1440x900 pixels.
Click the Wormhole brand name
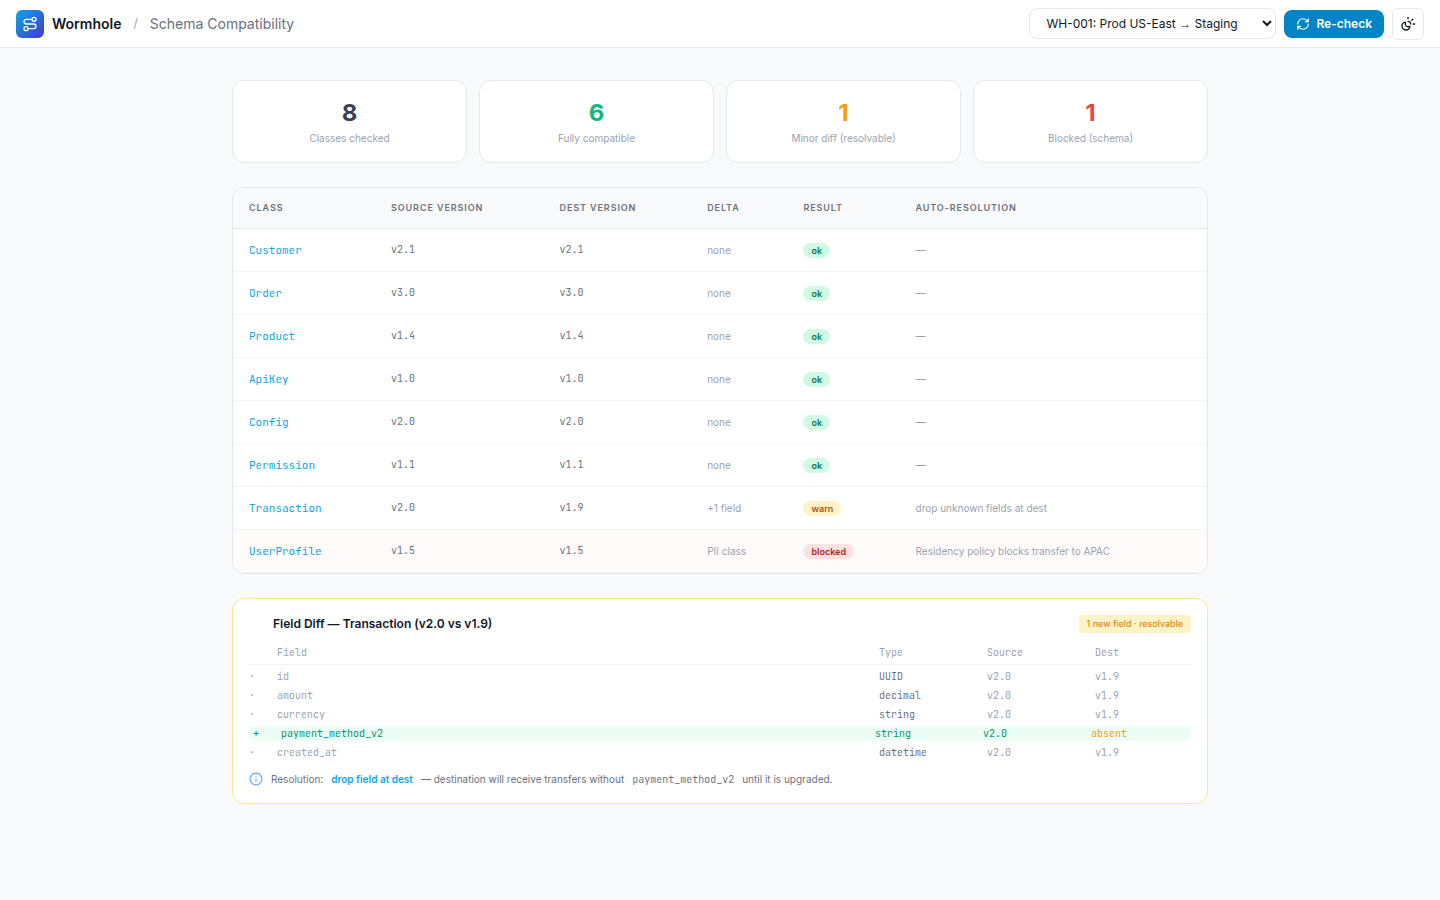pos(87,24)
